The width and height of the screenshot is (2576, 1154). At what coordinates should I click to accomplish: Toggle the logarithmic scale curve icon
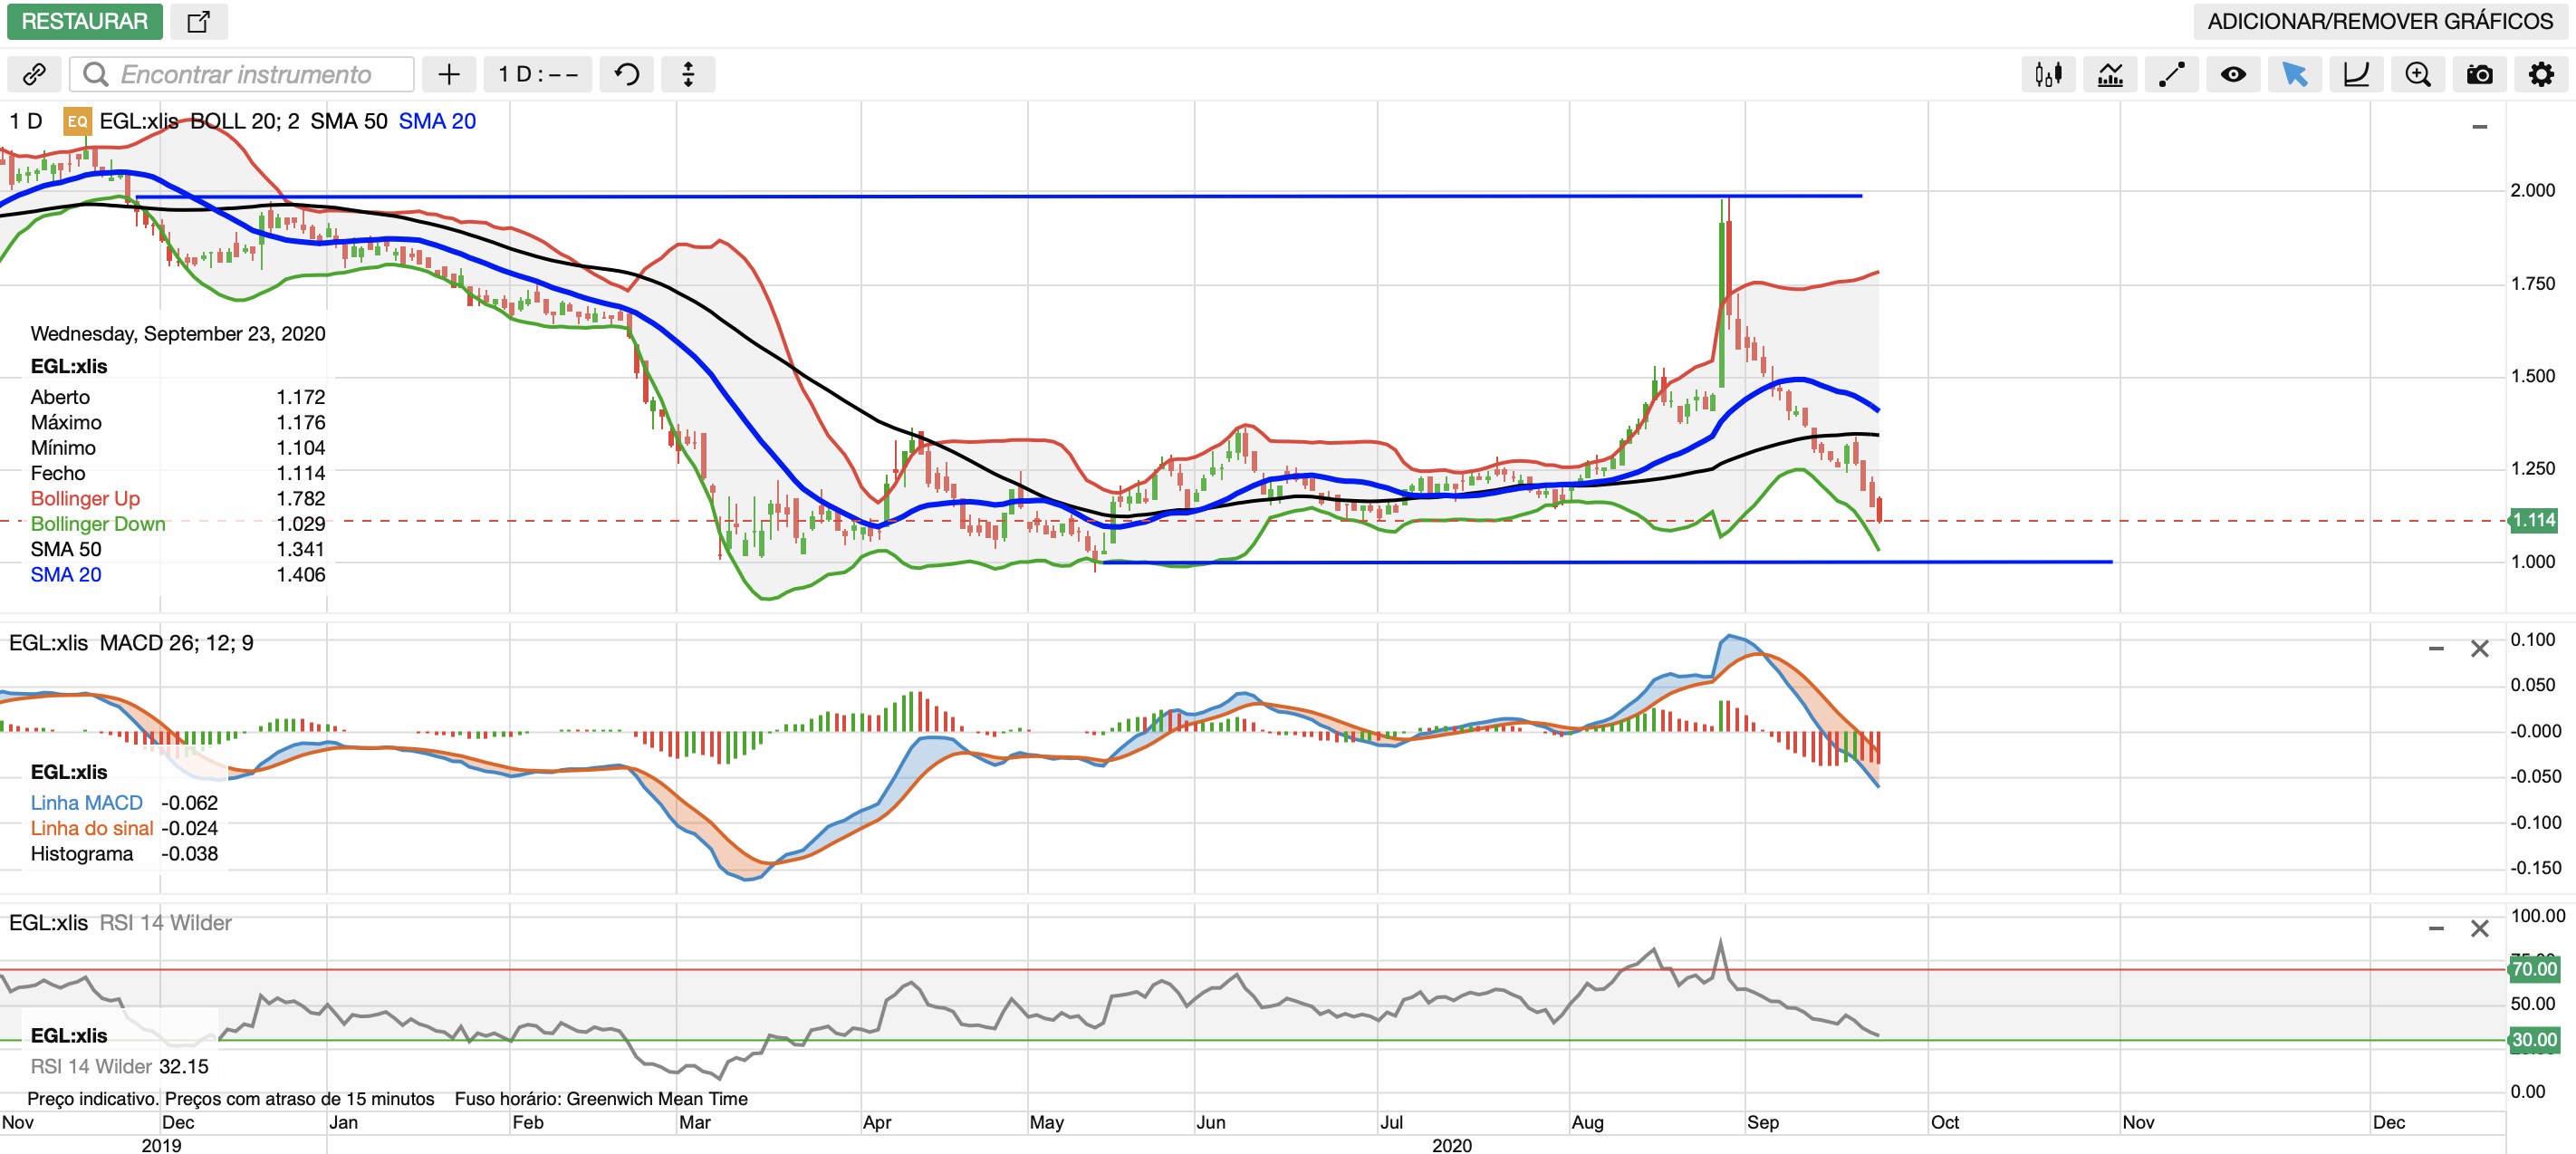pos(2356,74)
